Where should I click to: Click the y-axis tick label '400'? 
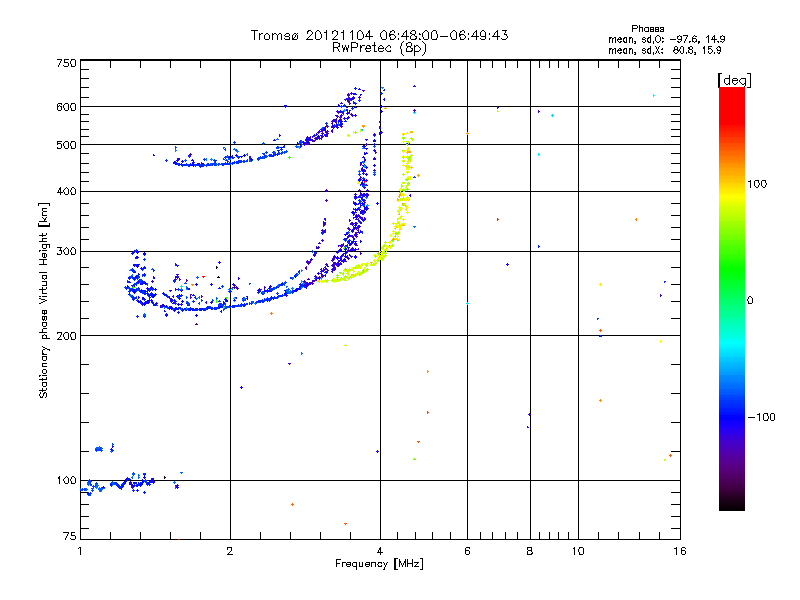[x=66, y=191]
